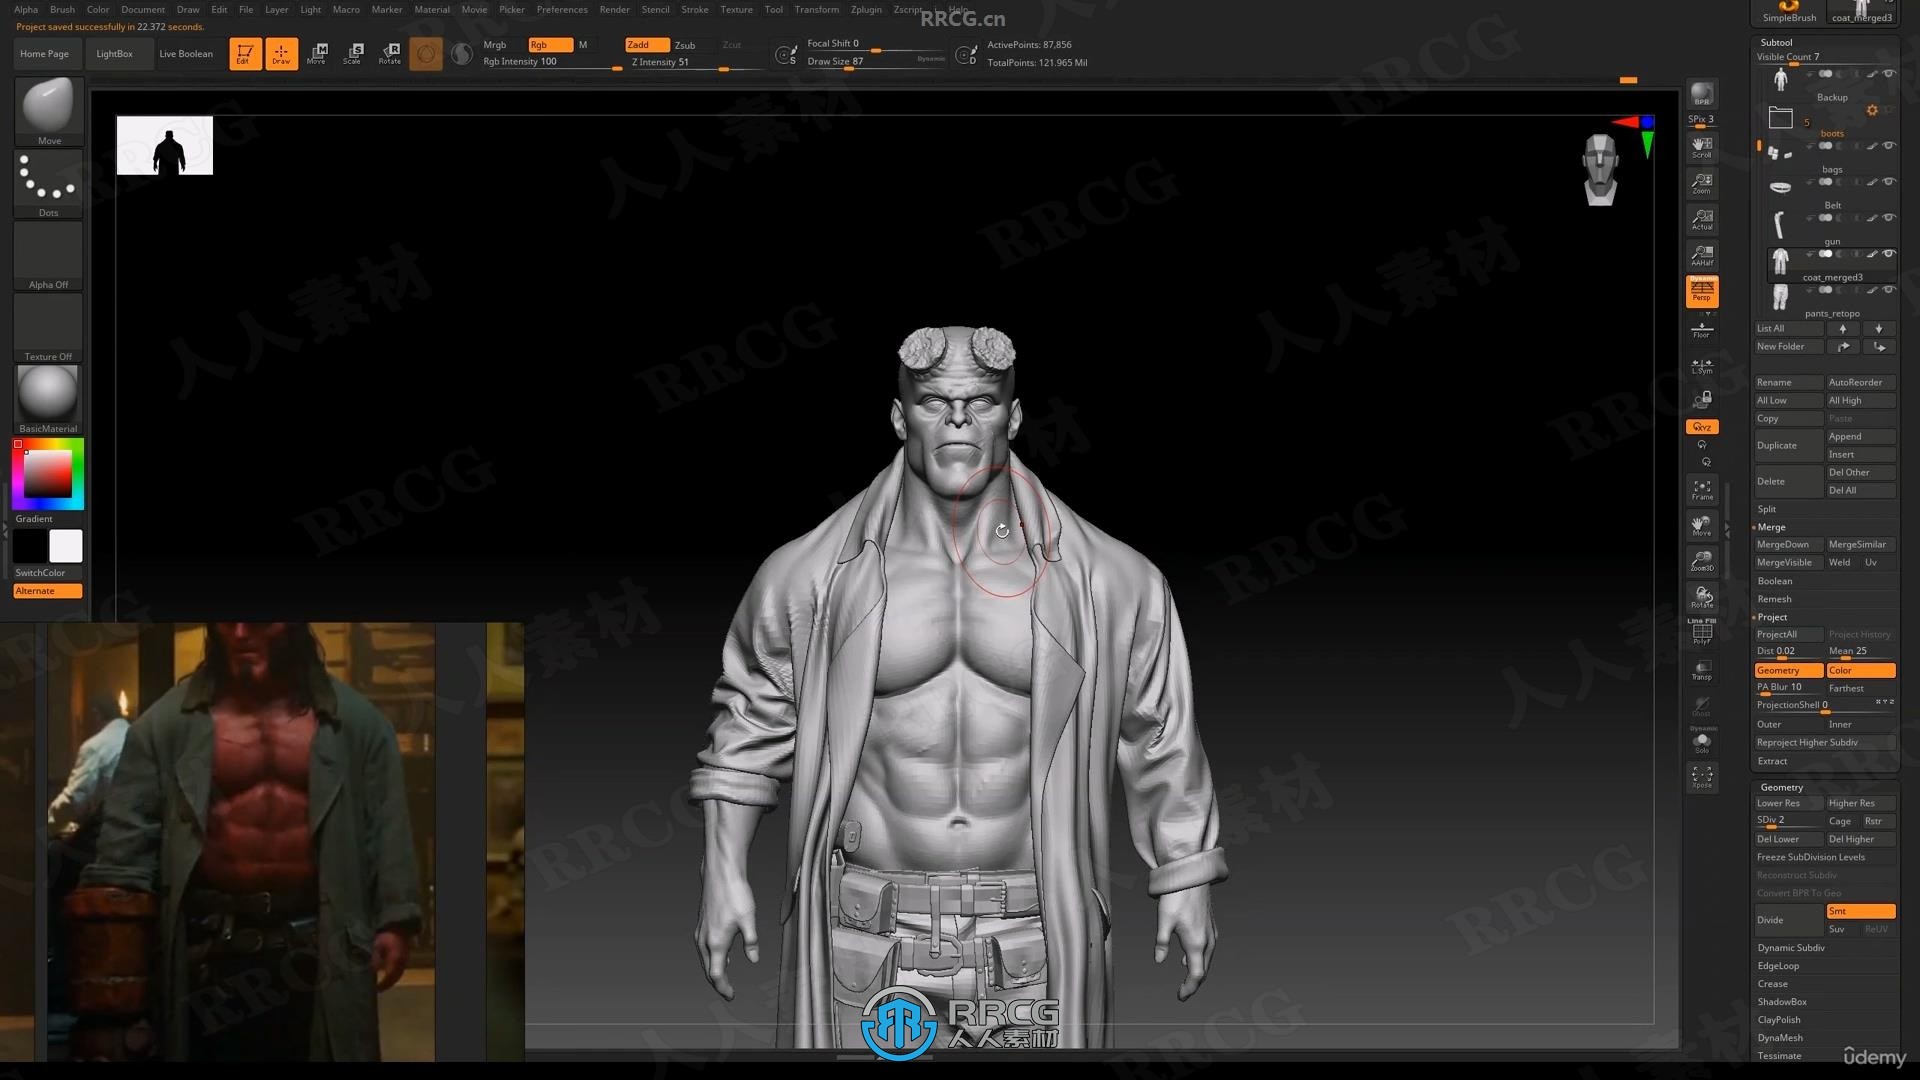The width and height of the screenshot is (1920, 1080).
Task: Click the ProjectAll button
Action: pos(1789,634)
